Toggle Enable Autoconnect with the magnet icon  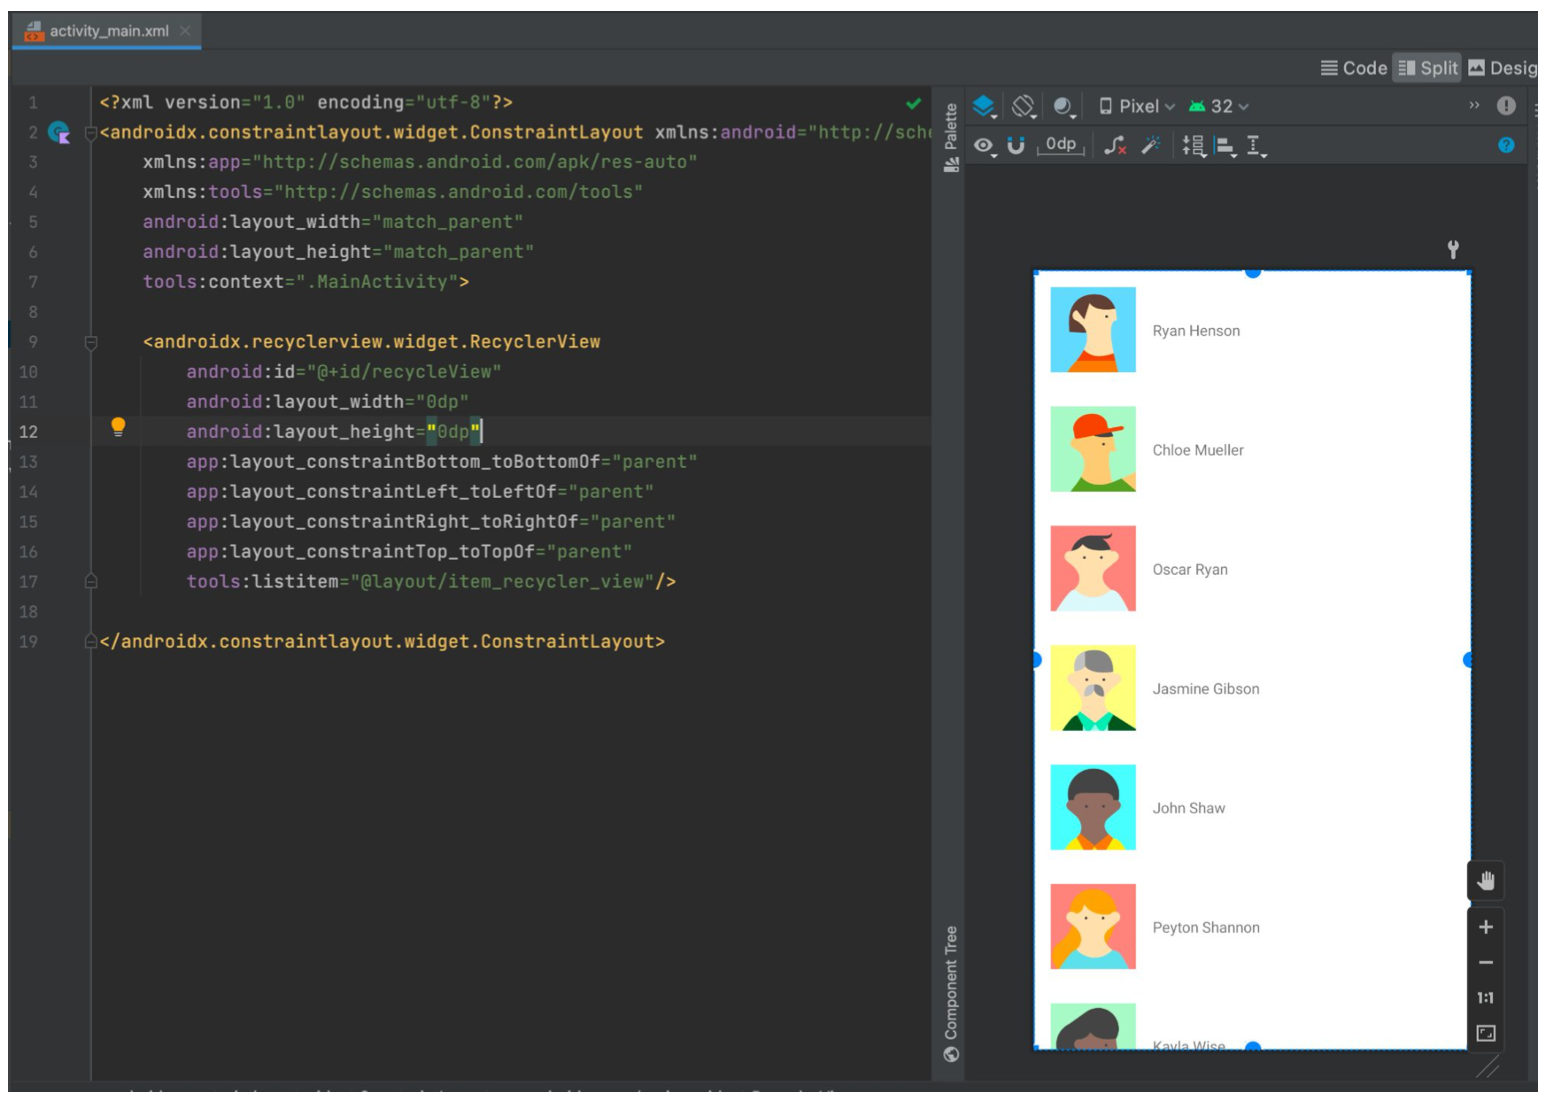click(1016, 145)
